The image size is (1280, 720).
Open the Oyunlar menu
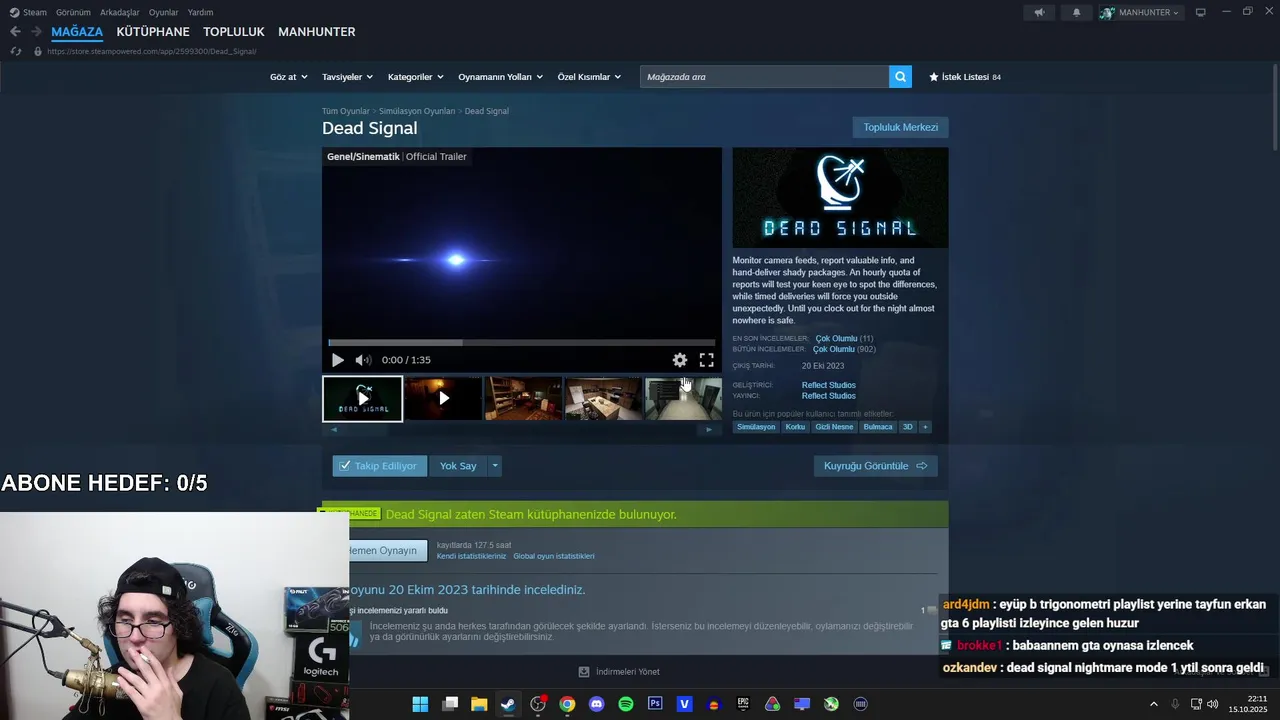point(163,12)
